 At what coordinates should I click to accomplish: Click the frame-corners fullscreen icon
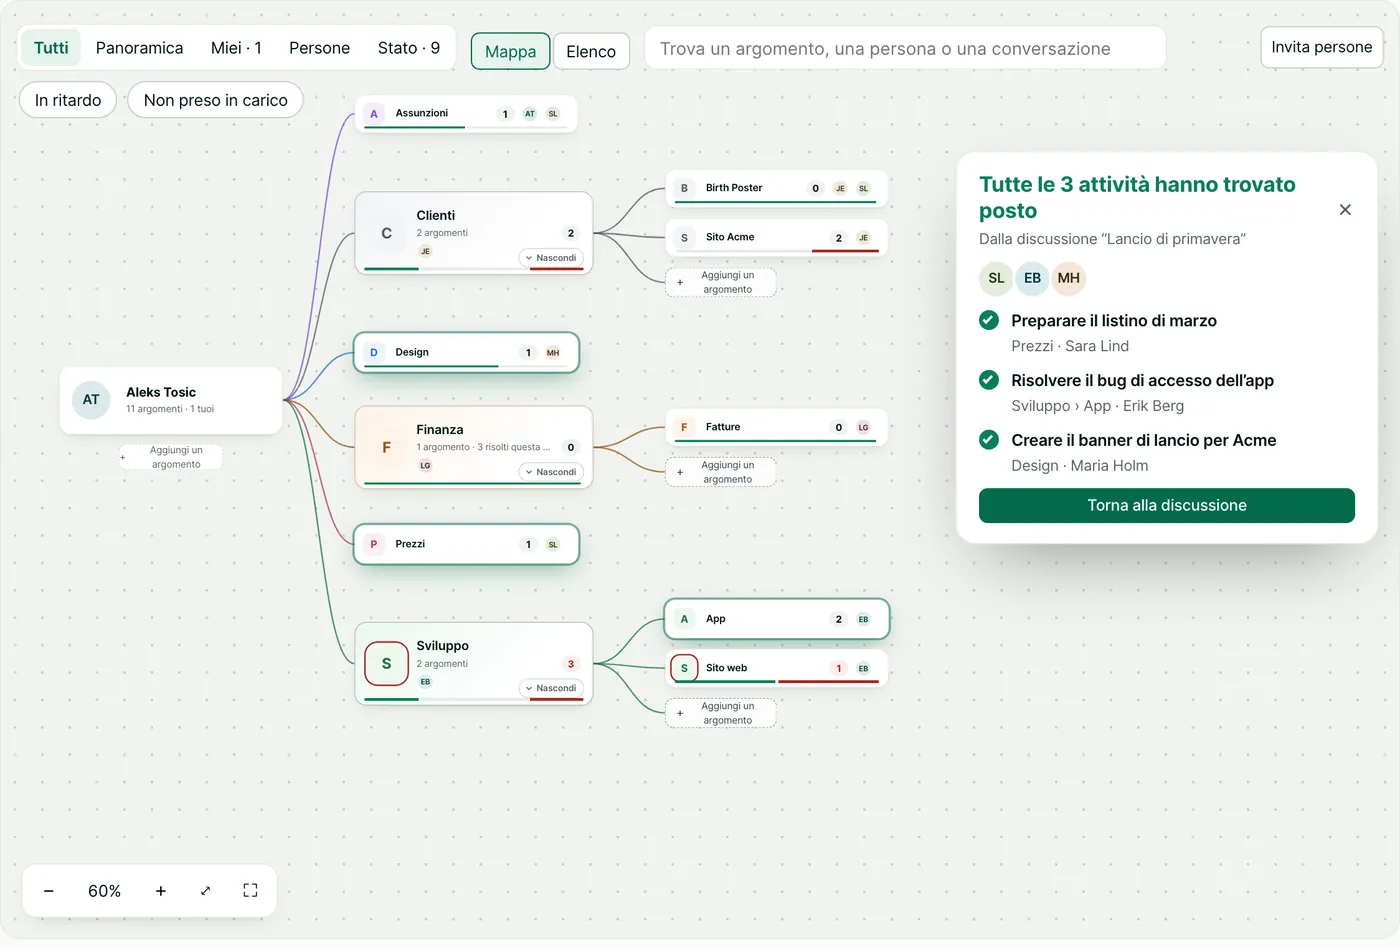coord(250,891)
